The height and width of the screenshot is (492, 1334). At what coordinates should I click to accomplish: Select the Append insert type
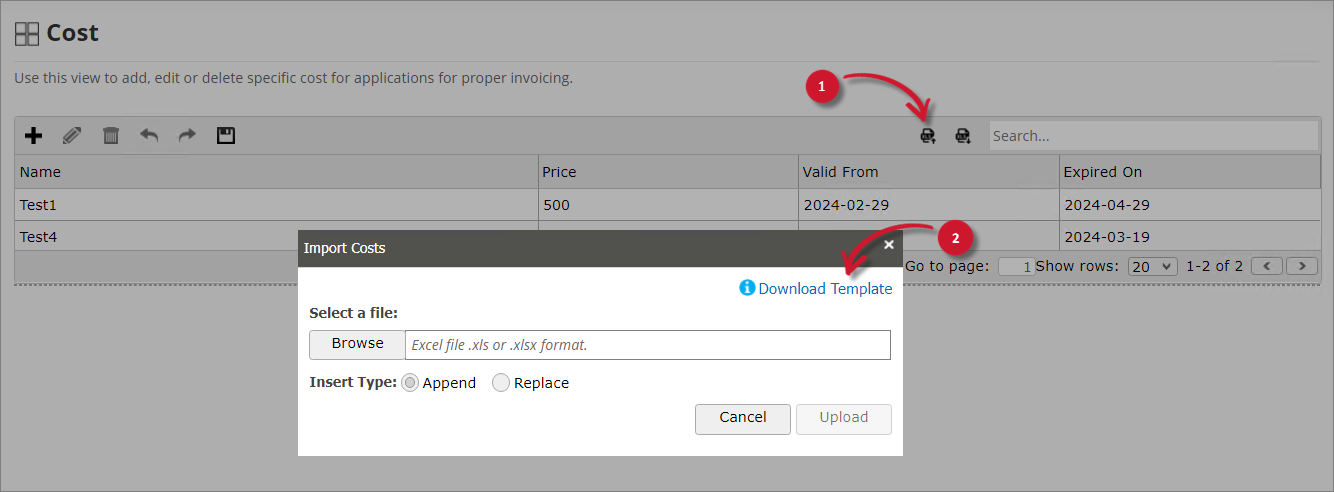(x=410, y=383)
